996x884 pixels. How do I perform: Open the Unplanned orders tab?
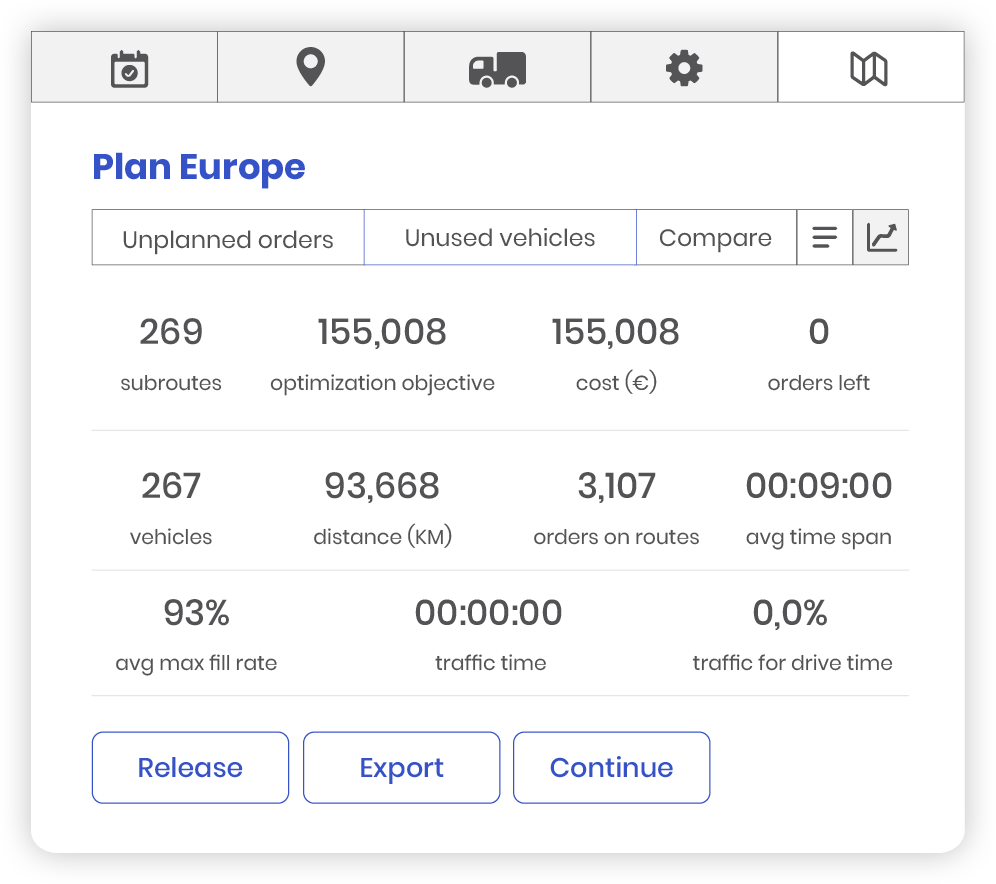228,239
